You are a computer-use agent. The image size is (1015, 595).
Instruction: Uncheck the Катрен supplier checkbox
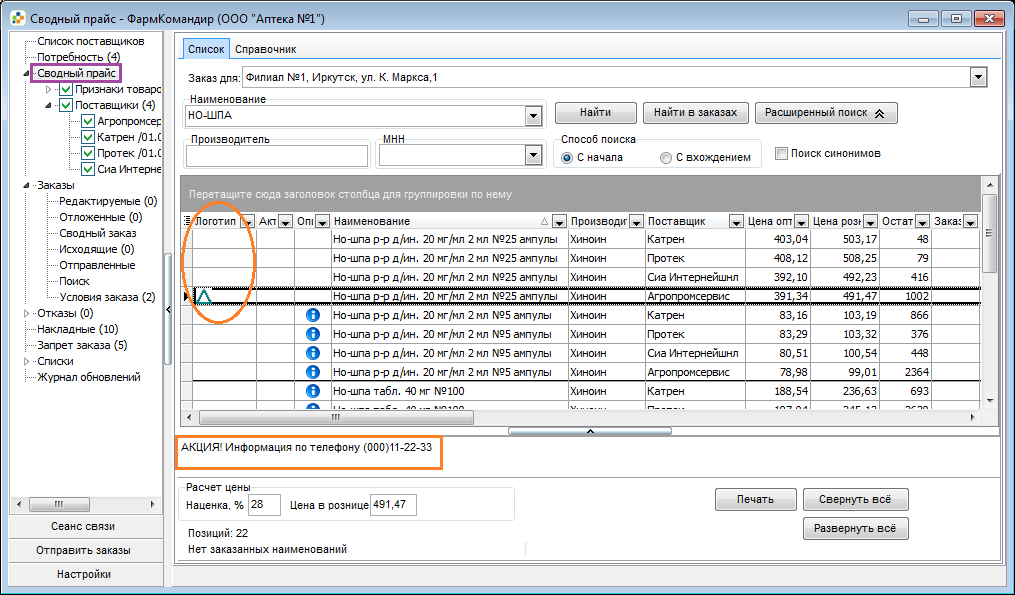(88, 137)
